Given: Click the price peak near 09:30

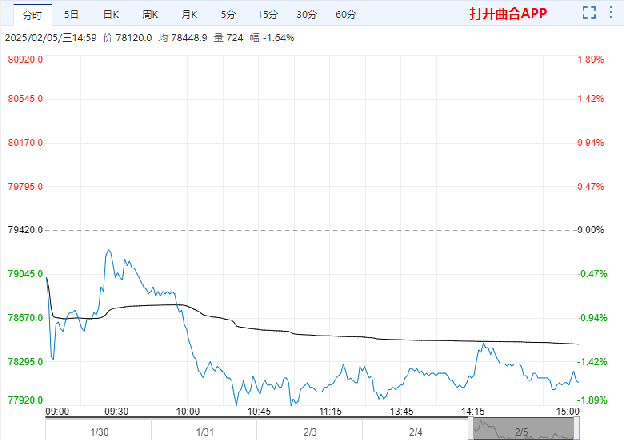Looking at the screenshot, I should [x=108, y=251].
